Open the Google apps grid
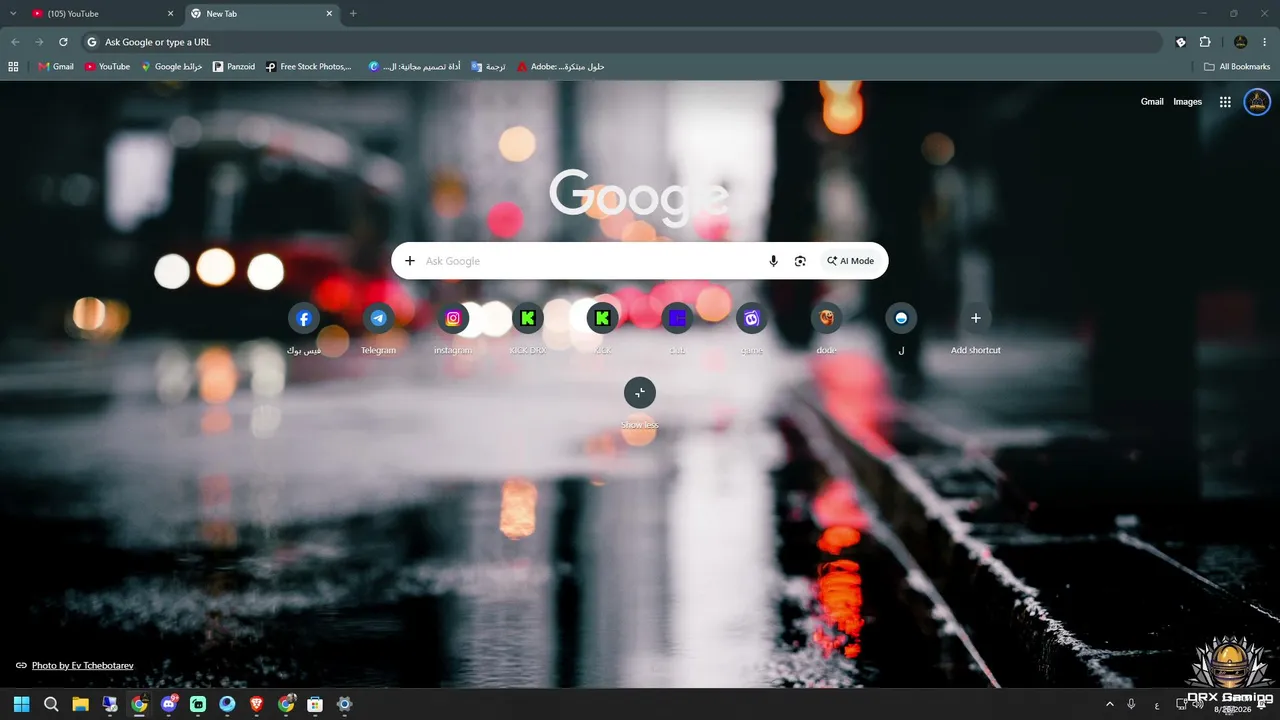 [x=1225, y=102]
